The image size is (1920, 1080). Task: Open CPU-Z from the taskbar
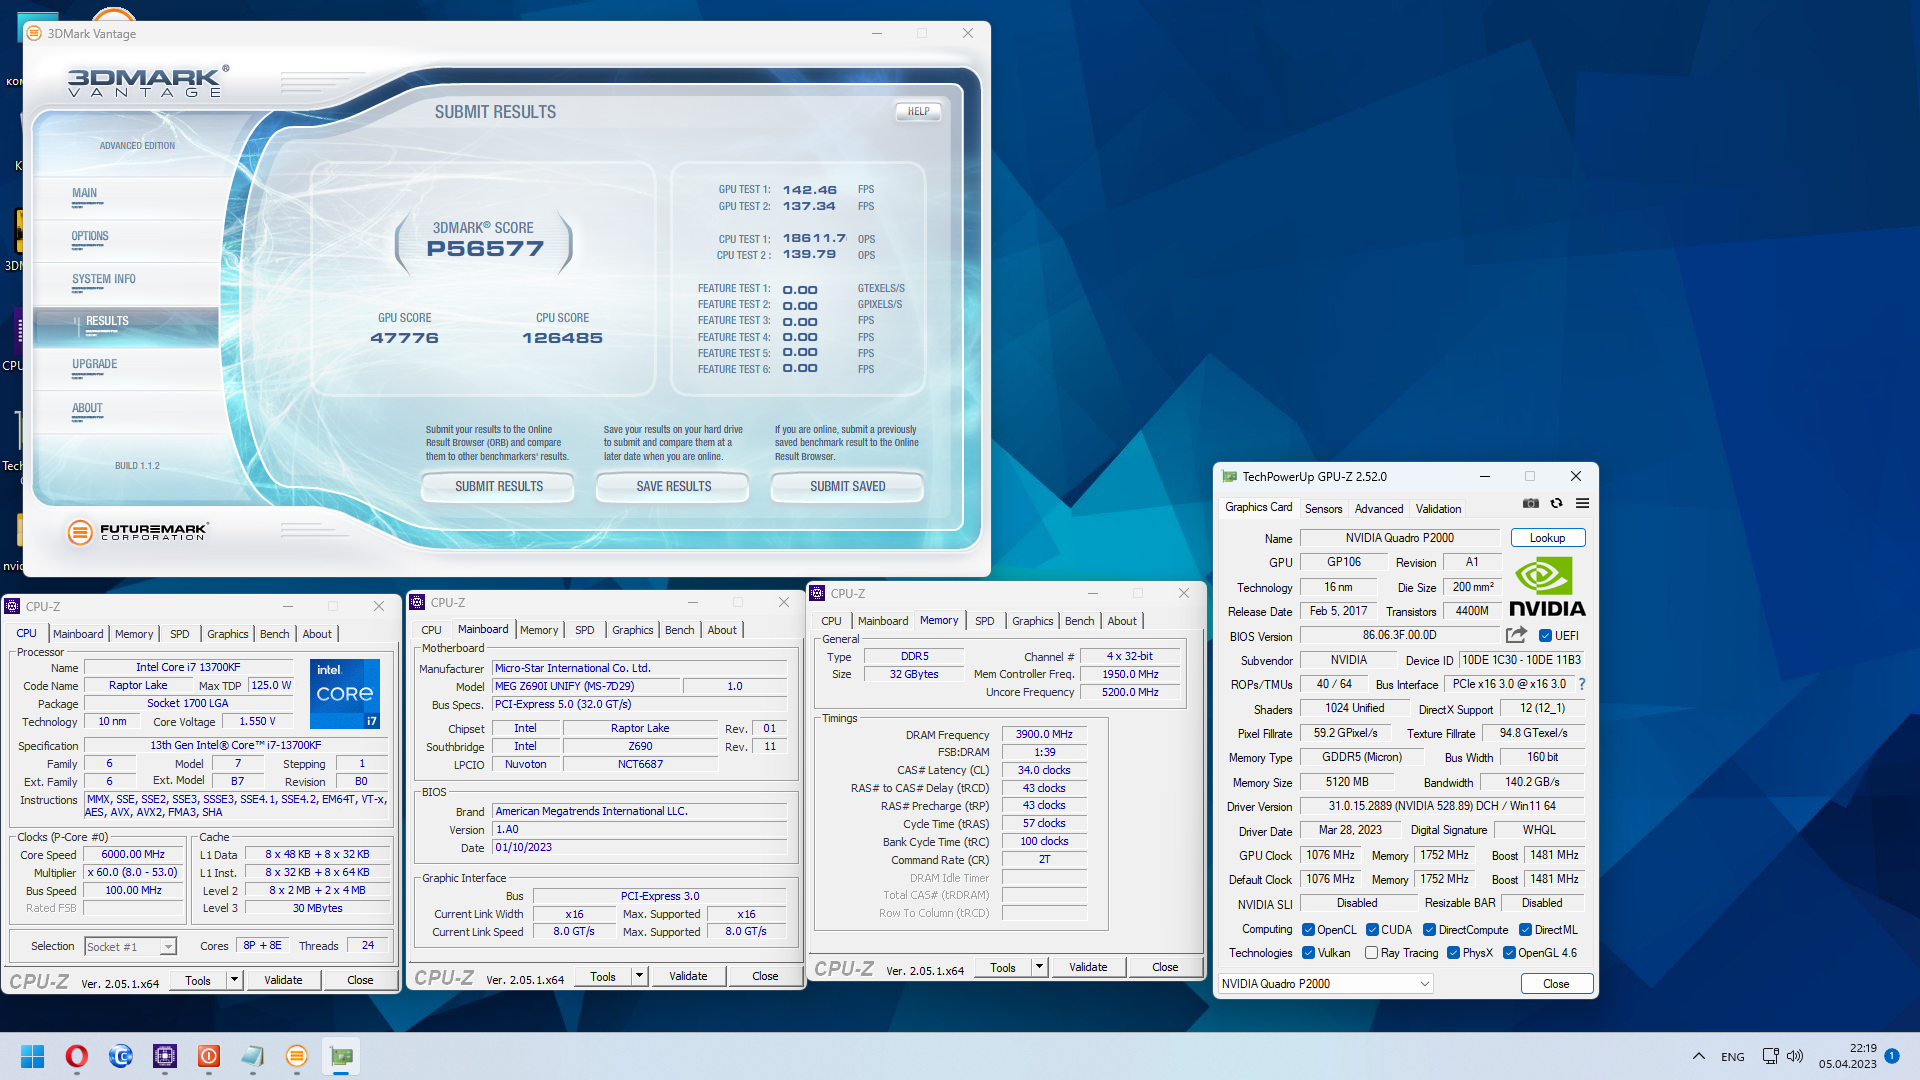click(x=164, y=1056)
